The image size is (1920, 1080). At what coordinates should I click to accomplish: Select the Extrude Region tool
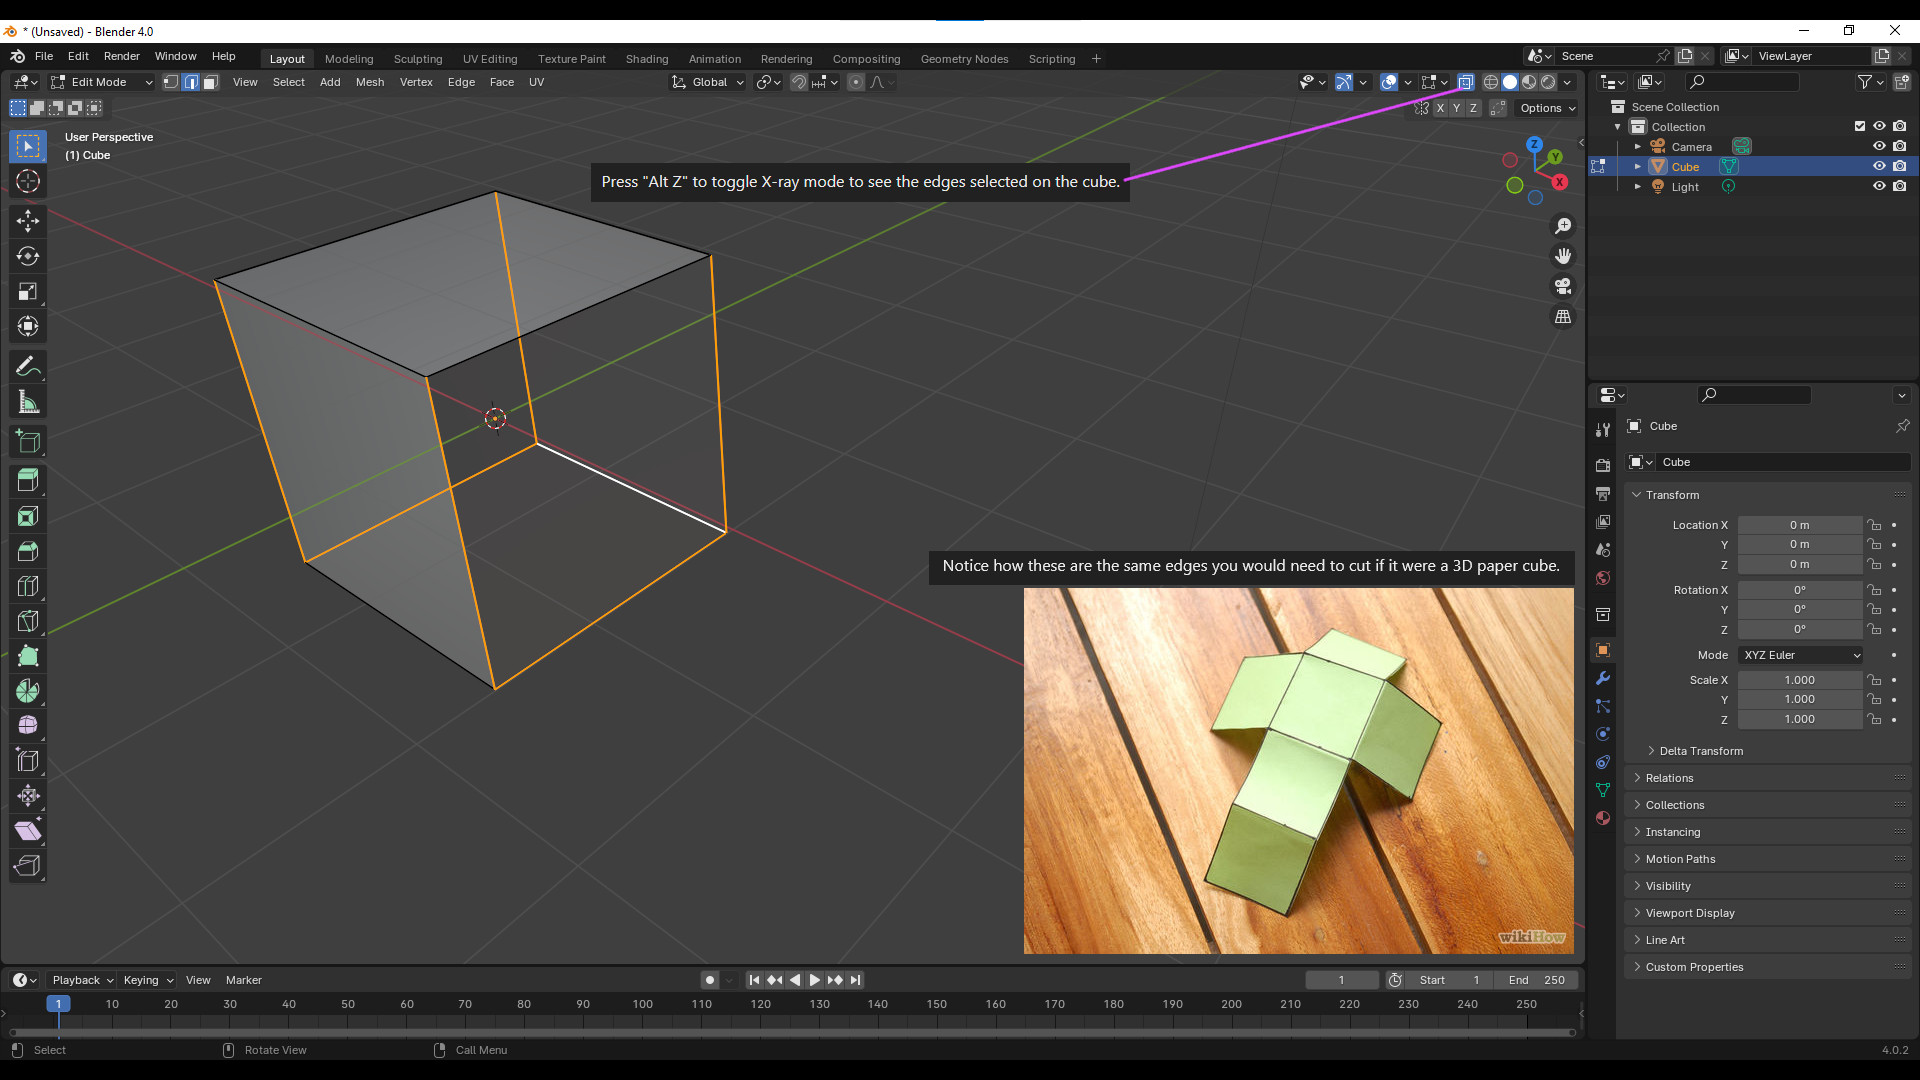[x=28, y=481]
